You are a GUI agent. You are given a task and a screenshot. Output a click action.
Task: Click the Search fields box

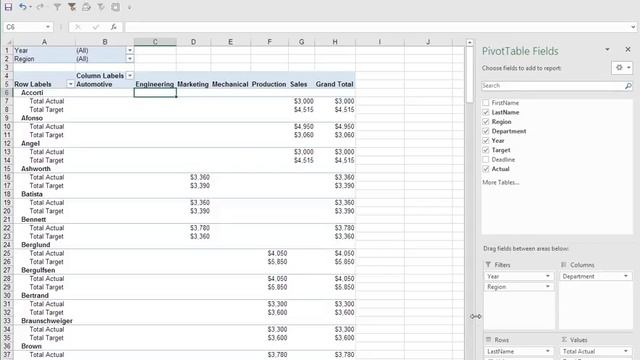pos(553,86)
